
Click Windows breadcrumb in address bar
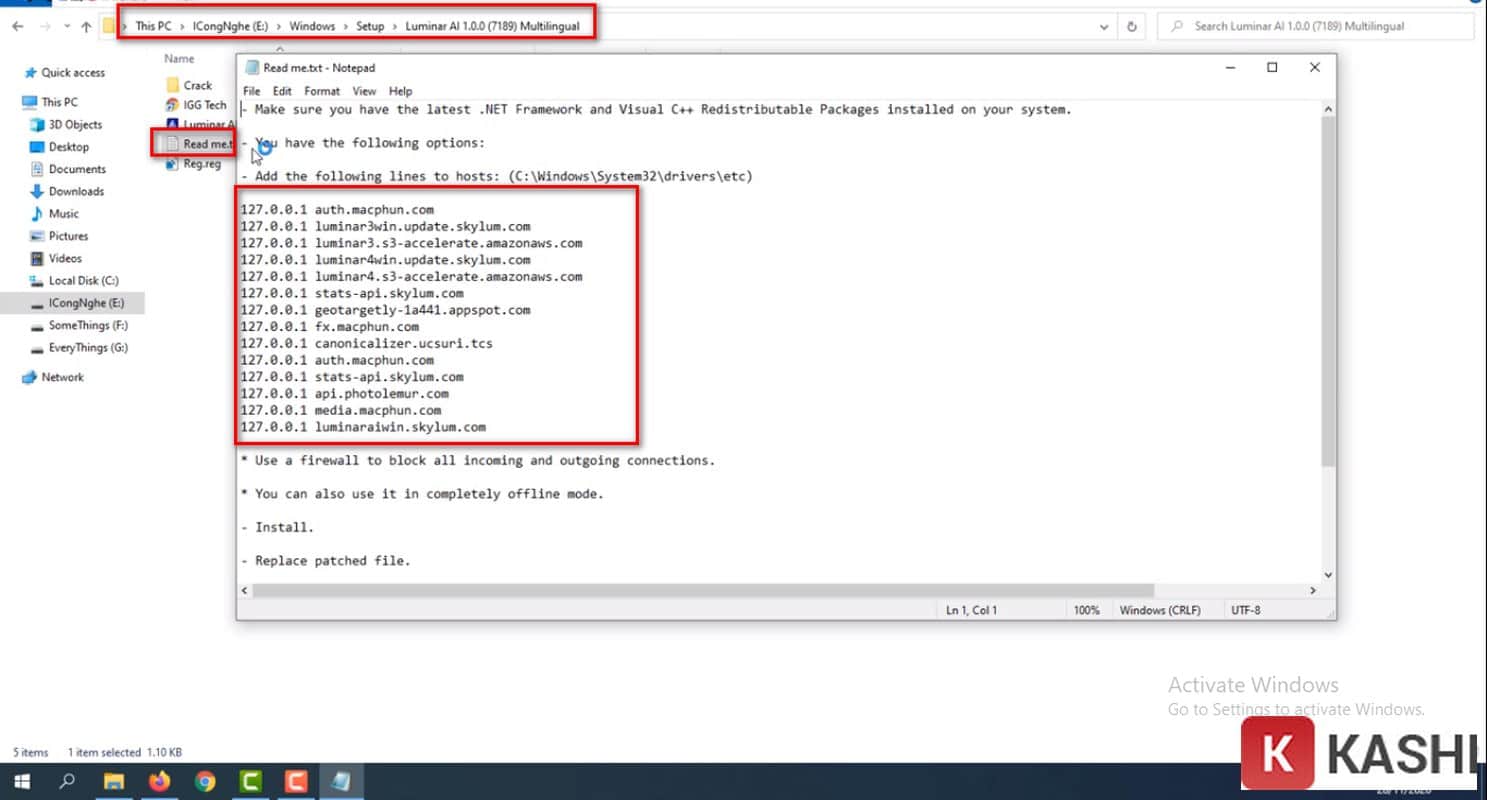(x=312, y=26)
